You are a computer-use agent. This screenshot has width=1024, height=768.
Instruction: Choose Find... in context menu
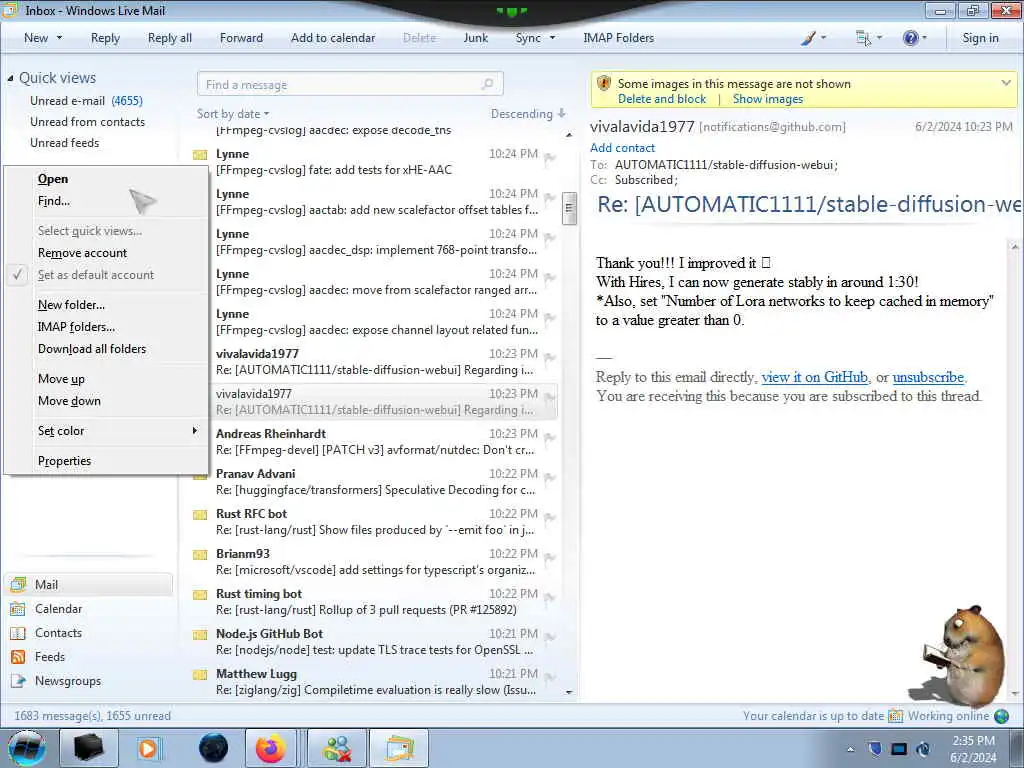[x=54, y=201]
